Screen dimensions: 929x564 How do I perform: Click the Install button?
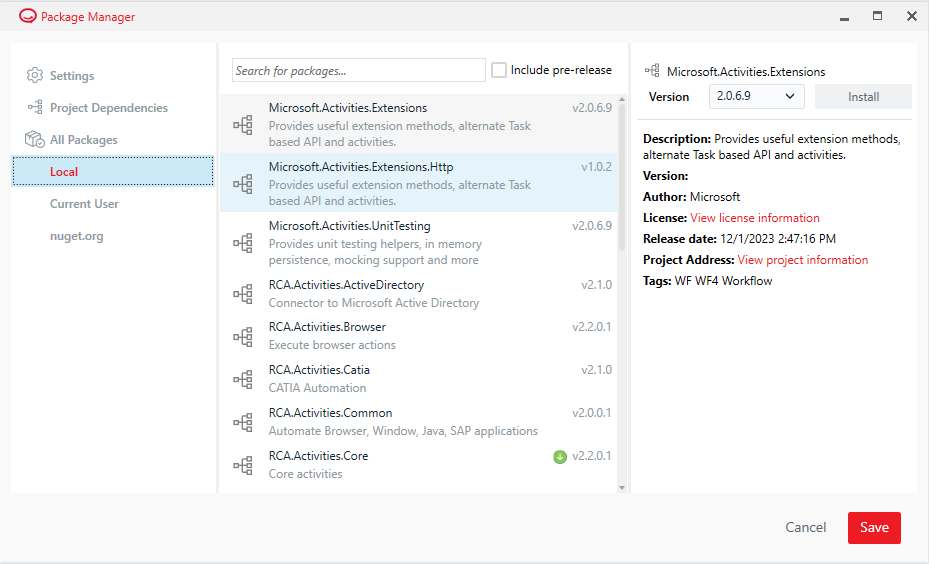[x=863, y=97]
